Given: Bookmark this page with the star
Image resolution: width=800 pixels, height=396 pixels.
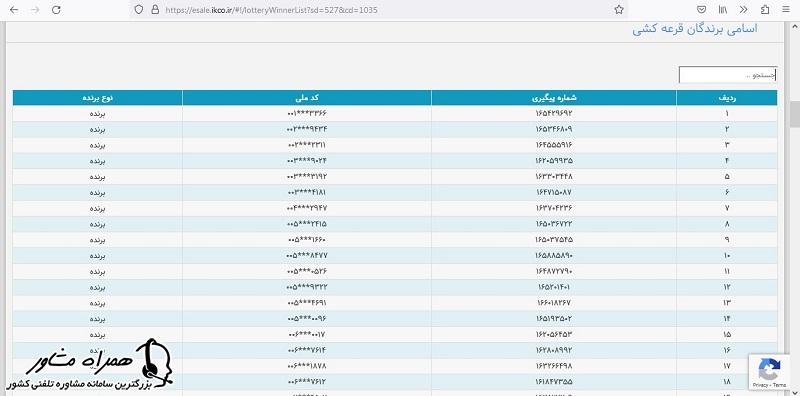Looking at the screenshot, I should click(x=619, y=10).
